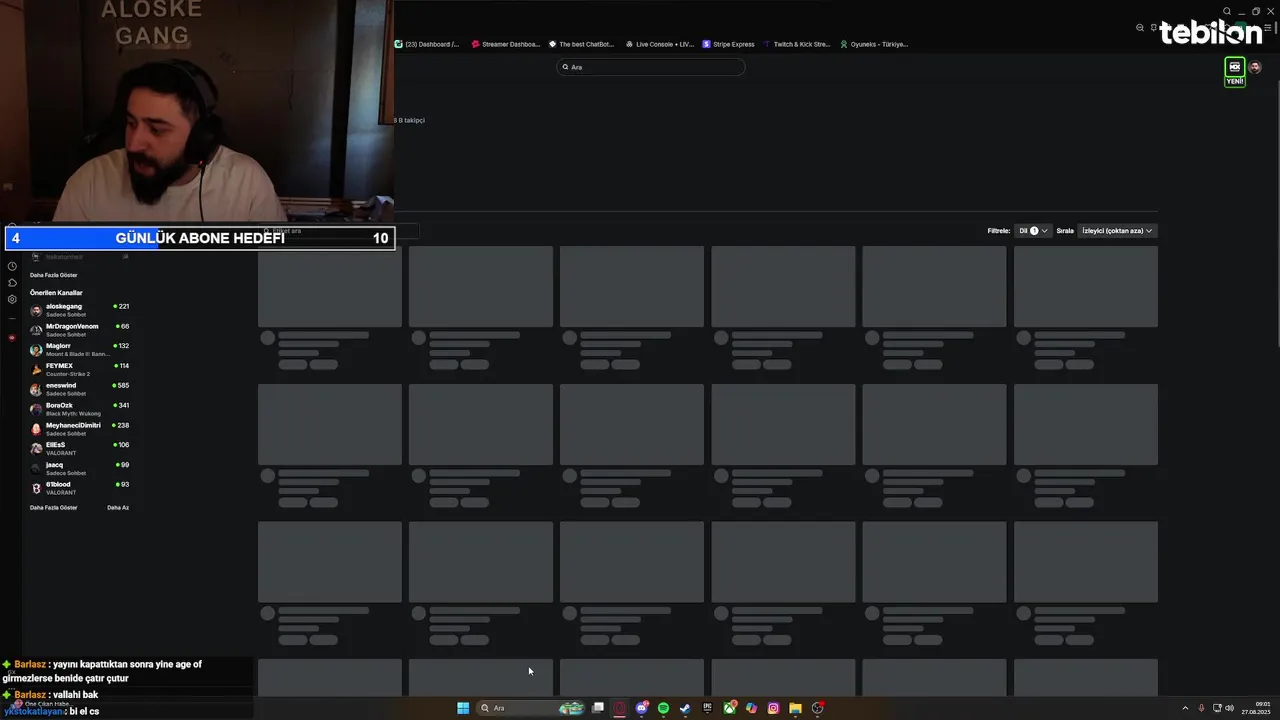The image size is (1280, 720).
Task: Open BoraOzk recommended channel
Action: click(80, 409)
